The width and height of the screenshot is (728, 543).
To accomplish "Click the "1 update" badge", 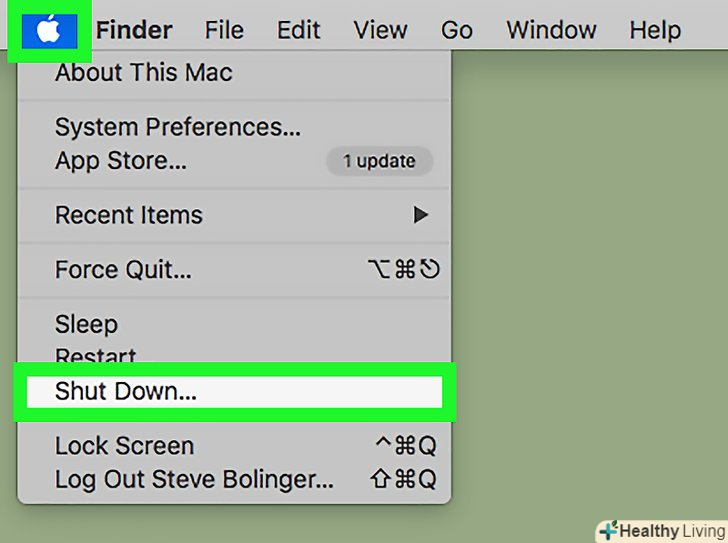I will 379,160.
